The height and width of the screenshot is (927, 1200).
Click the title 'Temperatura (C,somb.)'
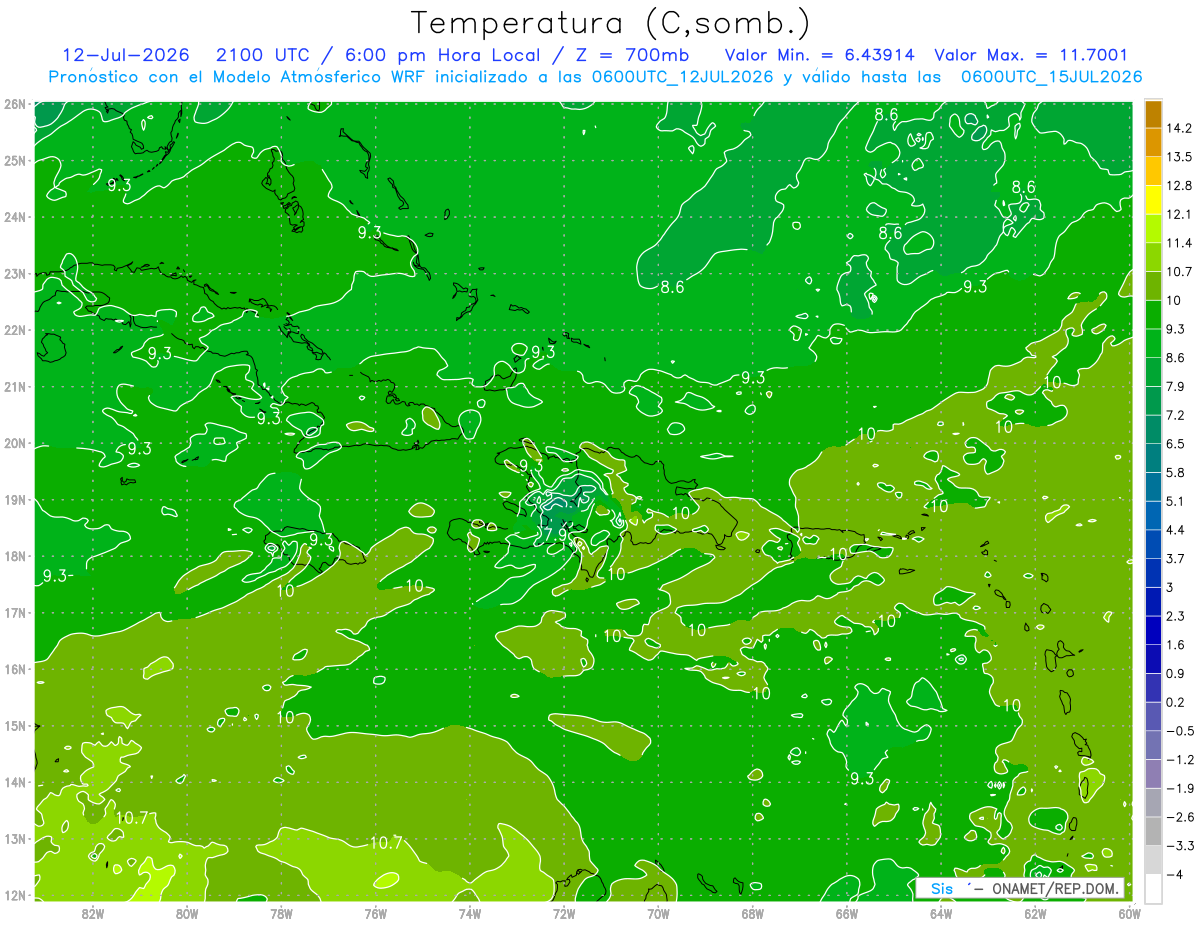click(x=611, y=22)
